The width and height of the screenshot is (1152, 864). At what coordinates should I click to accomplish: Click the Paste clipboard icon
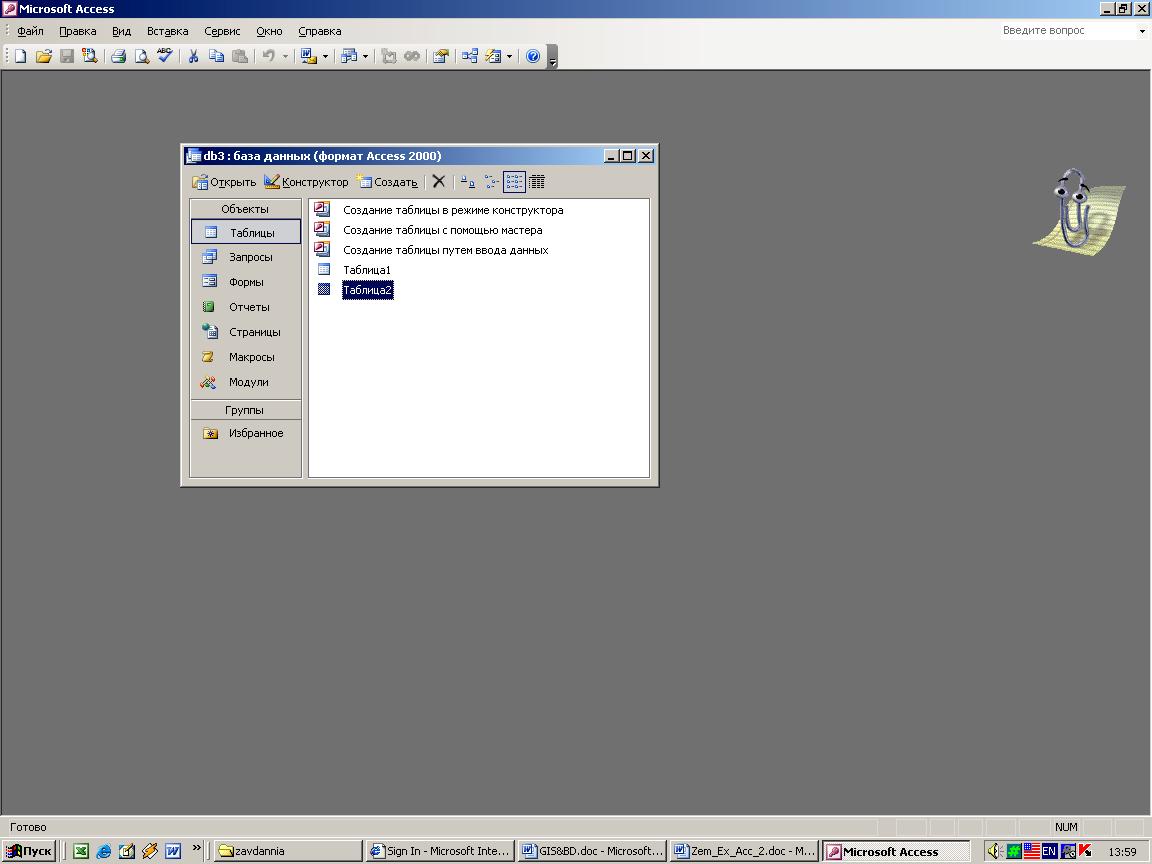[240, 56]
